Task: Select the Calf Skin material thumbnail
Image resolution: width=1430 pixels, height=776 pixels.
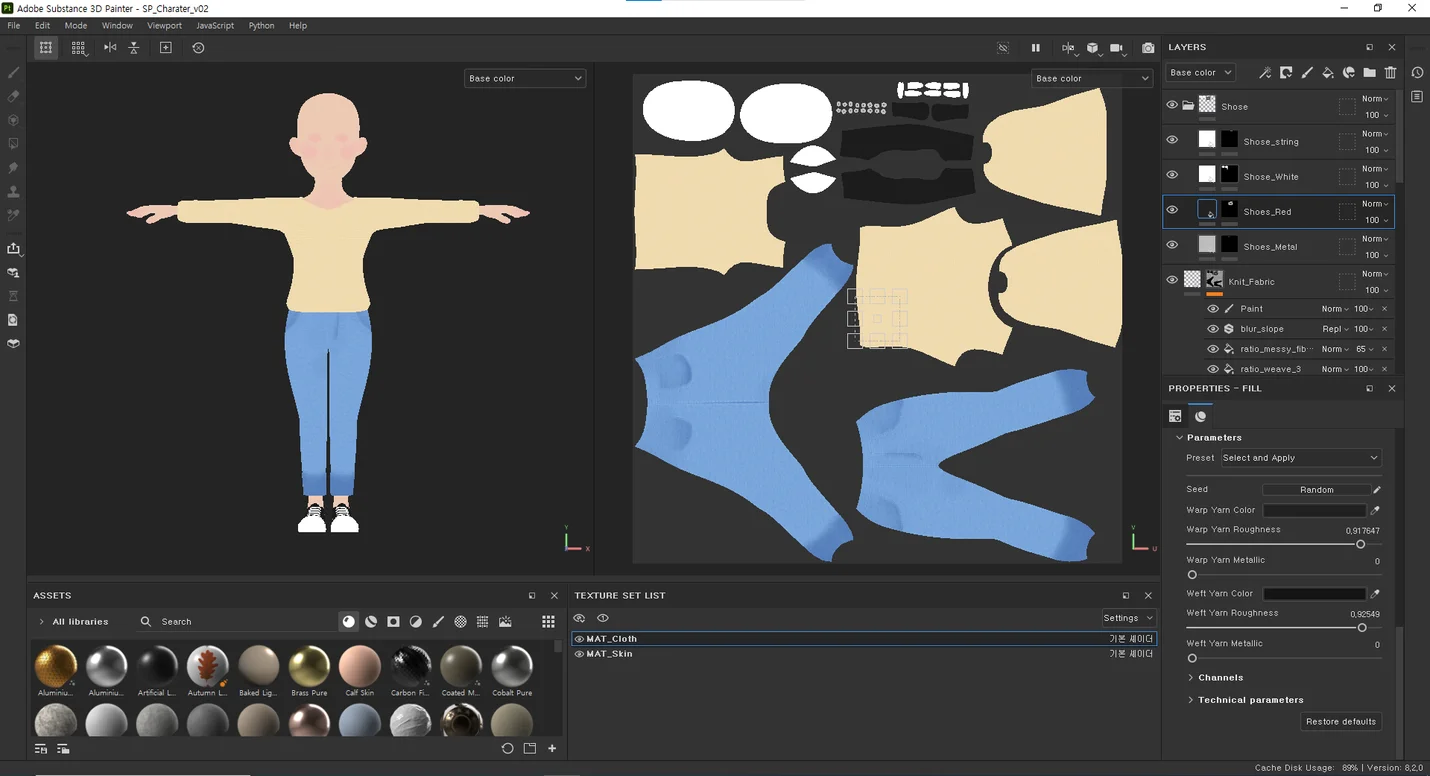Action: tap(359, 666)
